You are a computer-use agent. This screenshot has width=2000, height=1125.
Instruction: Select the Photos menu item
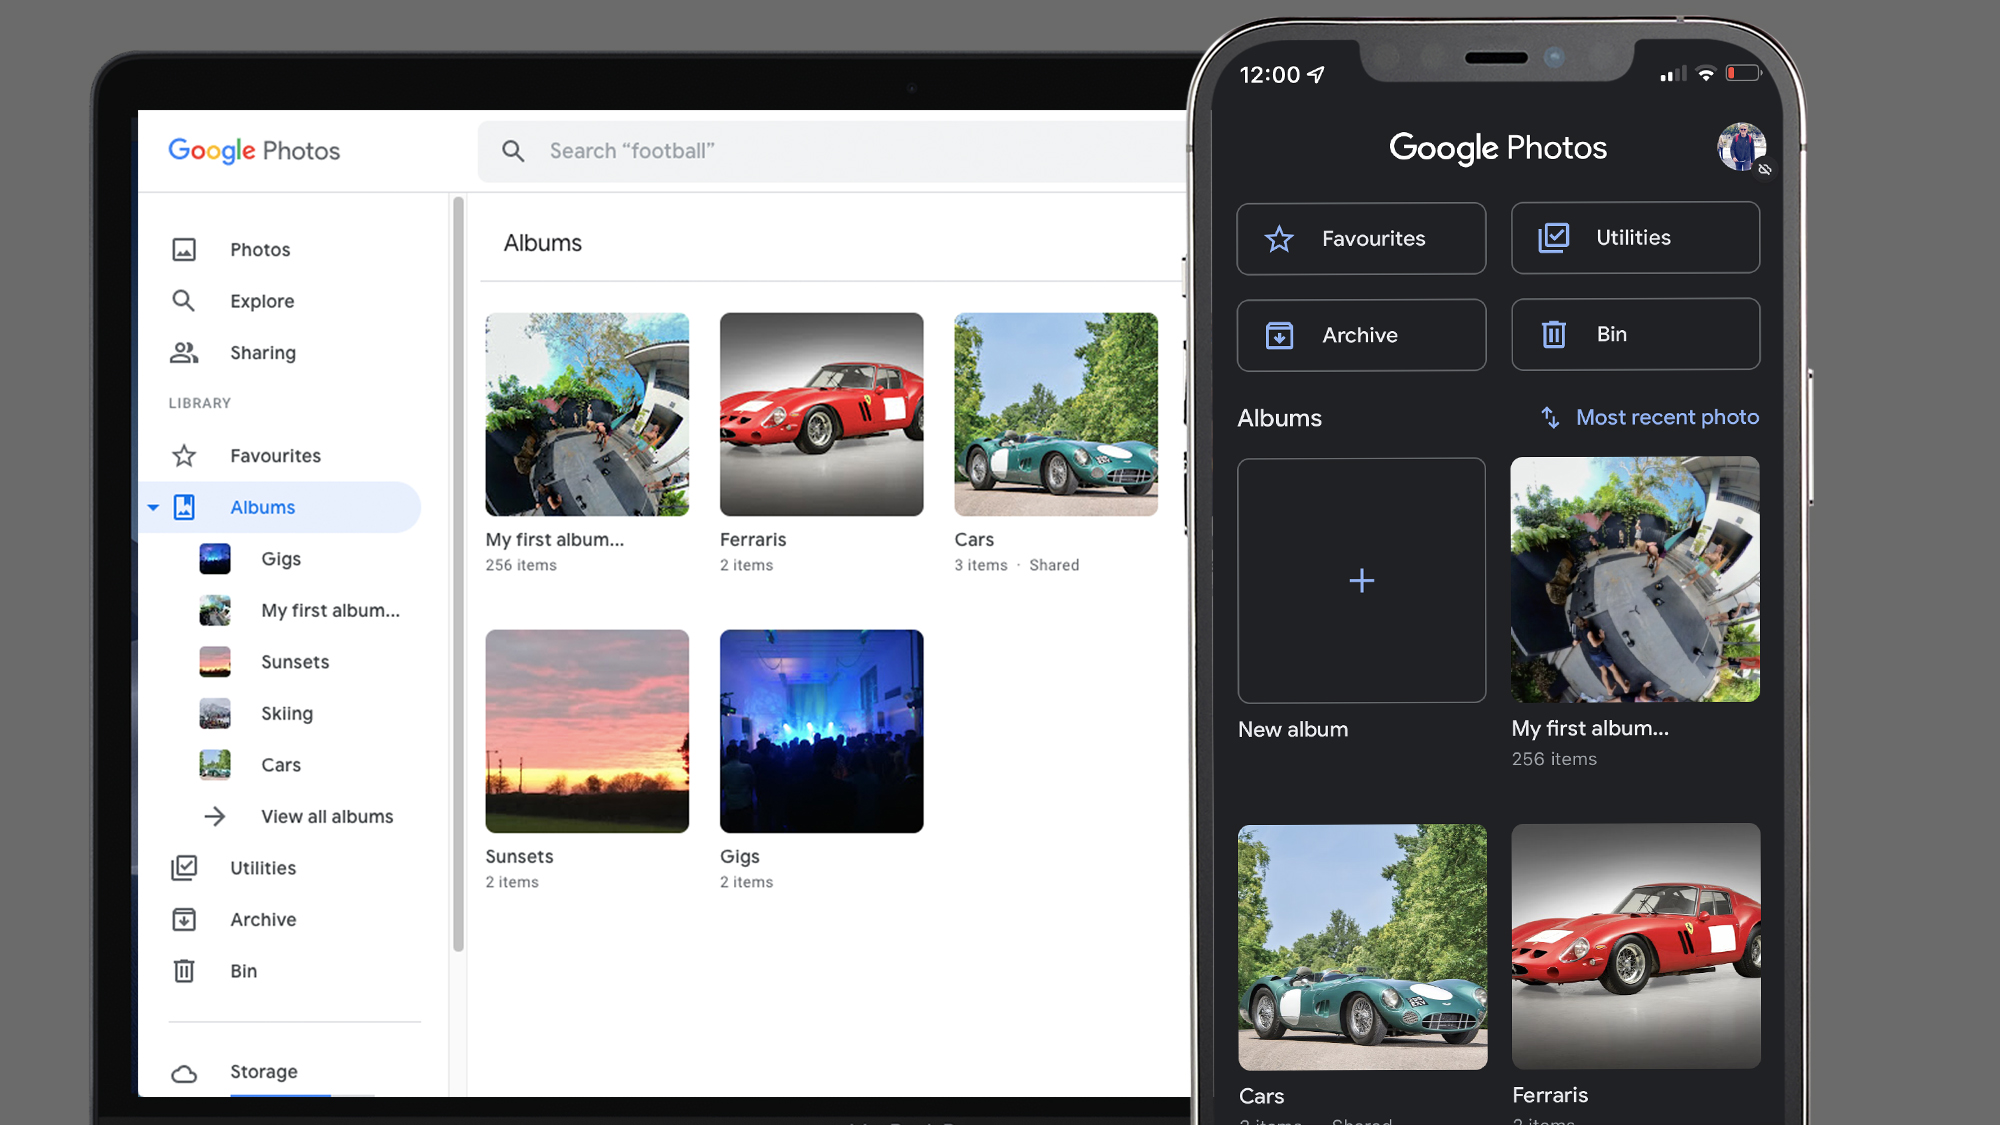click(x=258, y=249)
